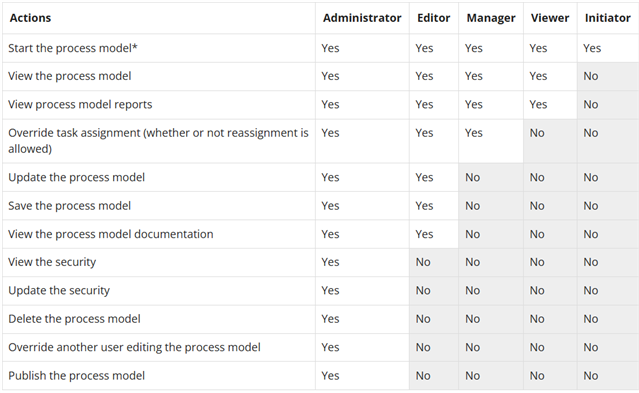Image resolution: width=639 pixels, height=393 pixels.
Task: Select the Manager column header
Action: 491,18
